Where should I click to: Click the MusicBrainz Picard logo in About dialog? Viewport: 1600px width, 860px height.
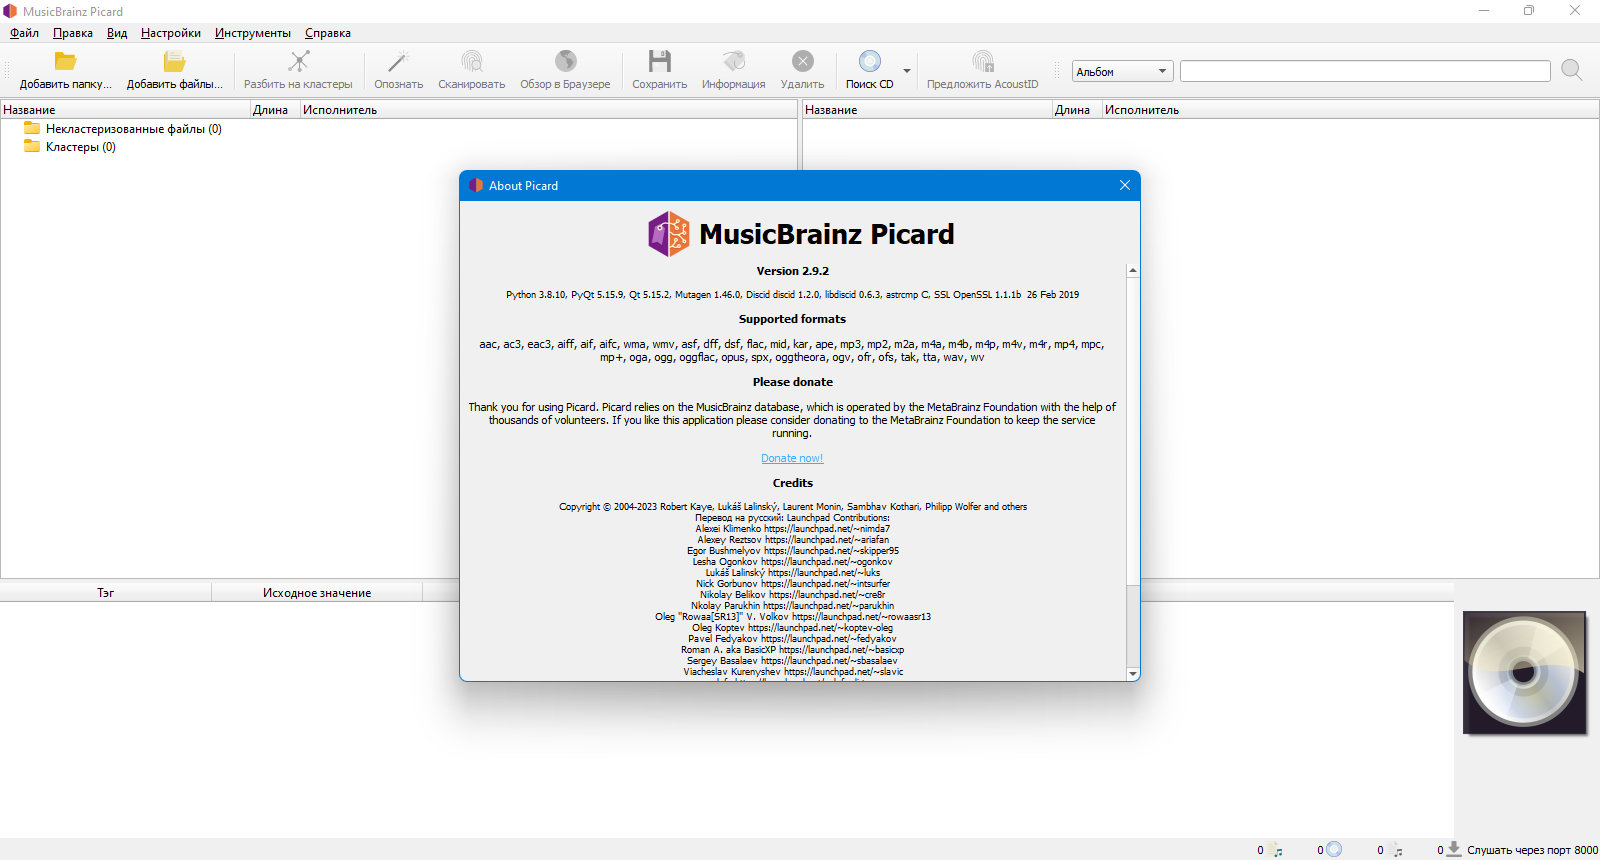[x=669, y=234]
